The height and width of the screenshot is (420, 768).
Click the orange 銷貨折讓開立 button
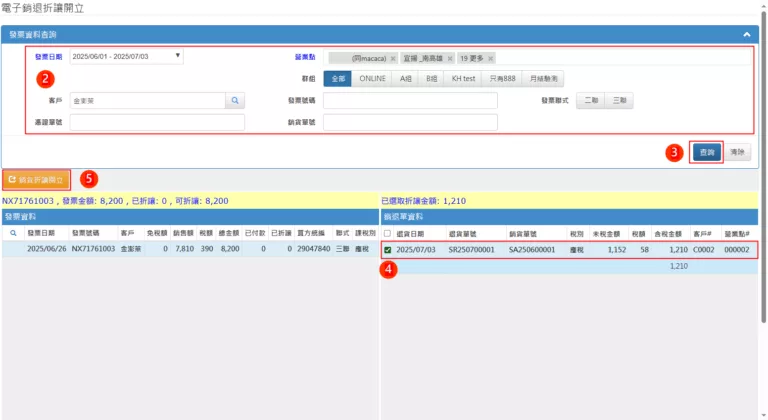(x=37, y=180)
